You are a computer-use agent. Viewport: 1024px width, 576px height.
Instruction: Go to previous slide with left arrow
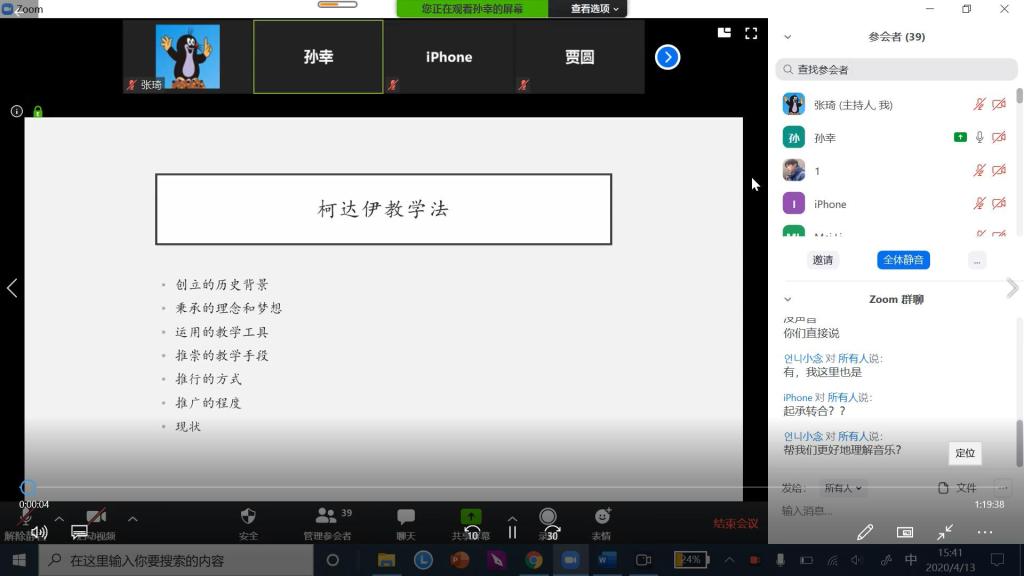click(x=12, y=288)
